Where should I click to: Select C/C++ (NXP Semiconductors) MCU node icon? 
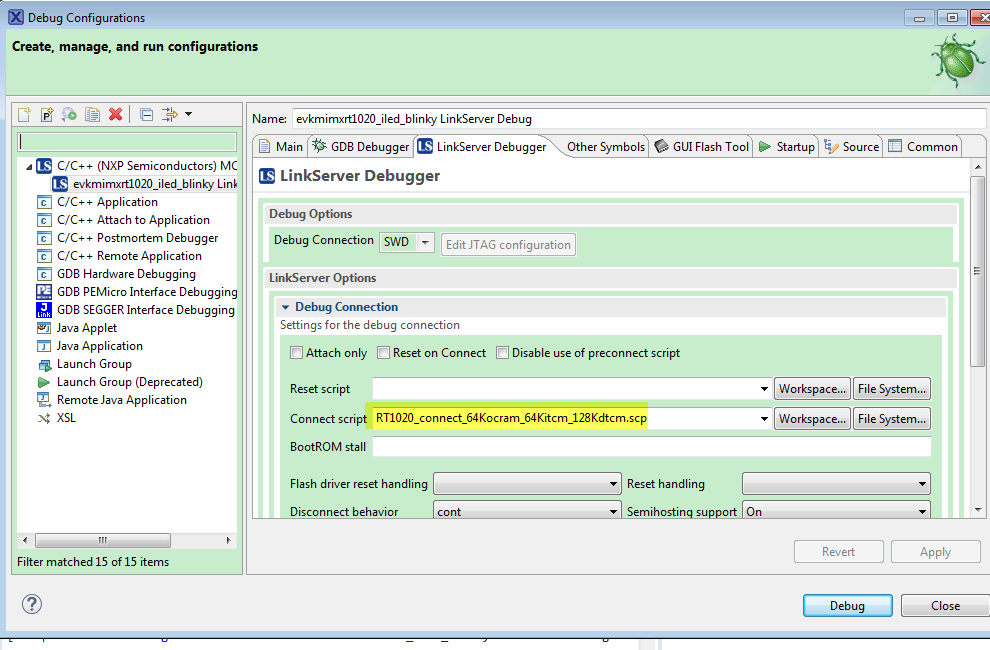tap(44, 166)
